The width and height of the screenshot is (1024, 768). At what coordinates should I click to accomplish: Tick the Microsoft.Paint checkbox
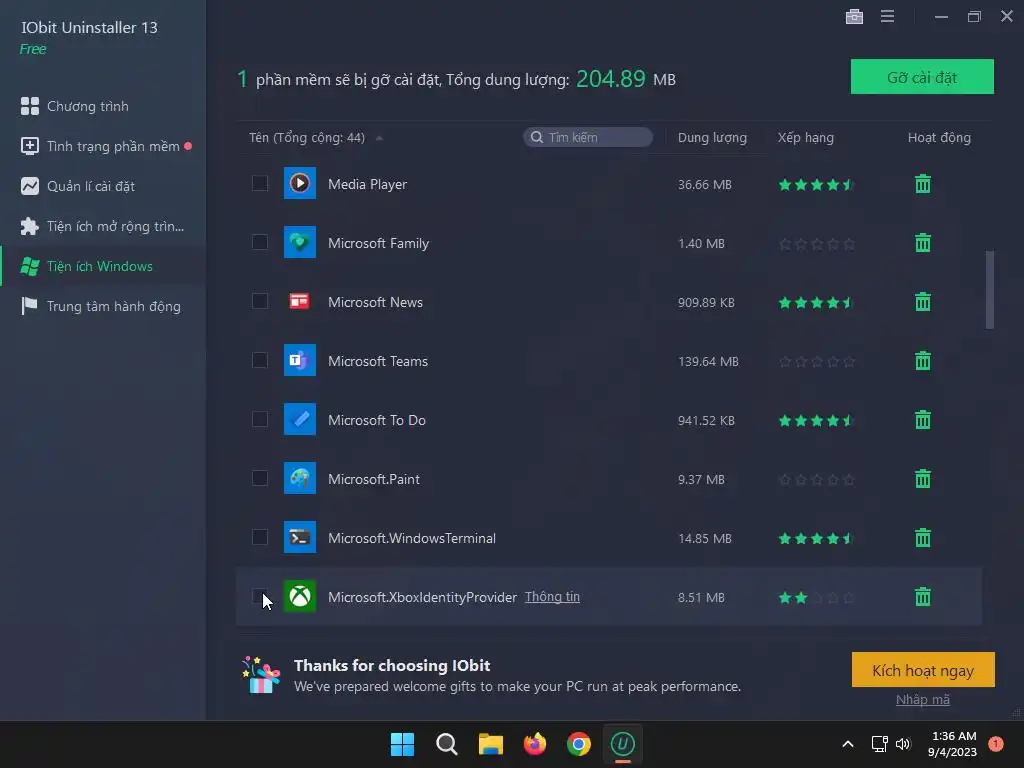coord(260,478)
